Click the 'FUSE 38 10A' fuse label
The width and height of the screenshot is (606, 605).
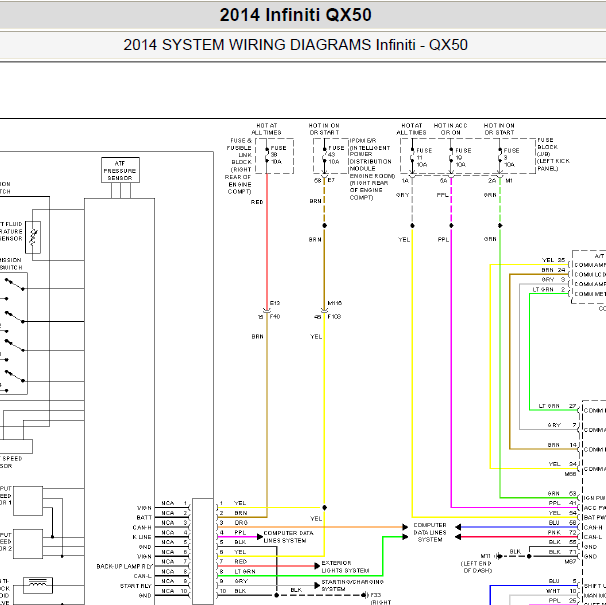[x=278, y=155]
